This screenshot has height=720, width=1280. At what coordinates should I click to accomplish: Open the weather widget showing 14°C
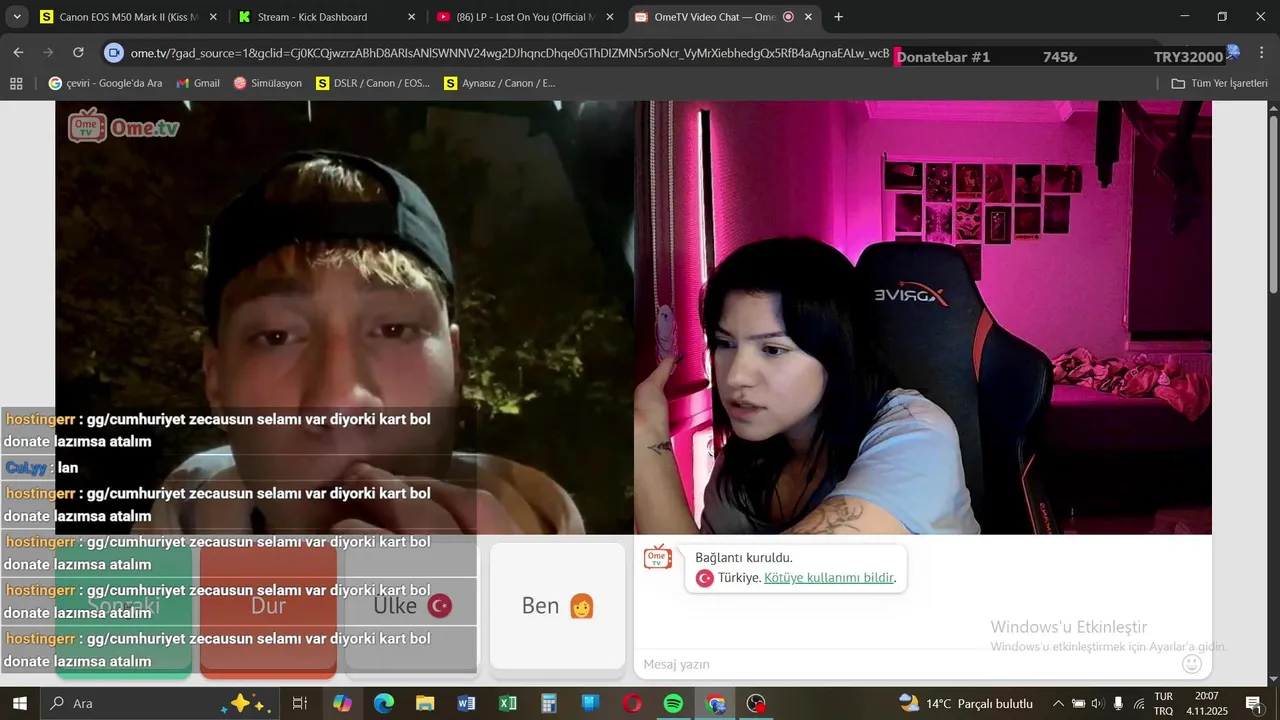[966, 703]
